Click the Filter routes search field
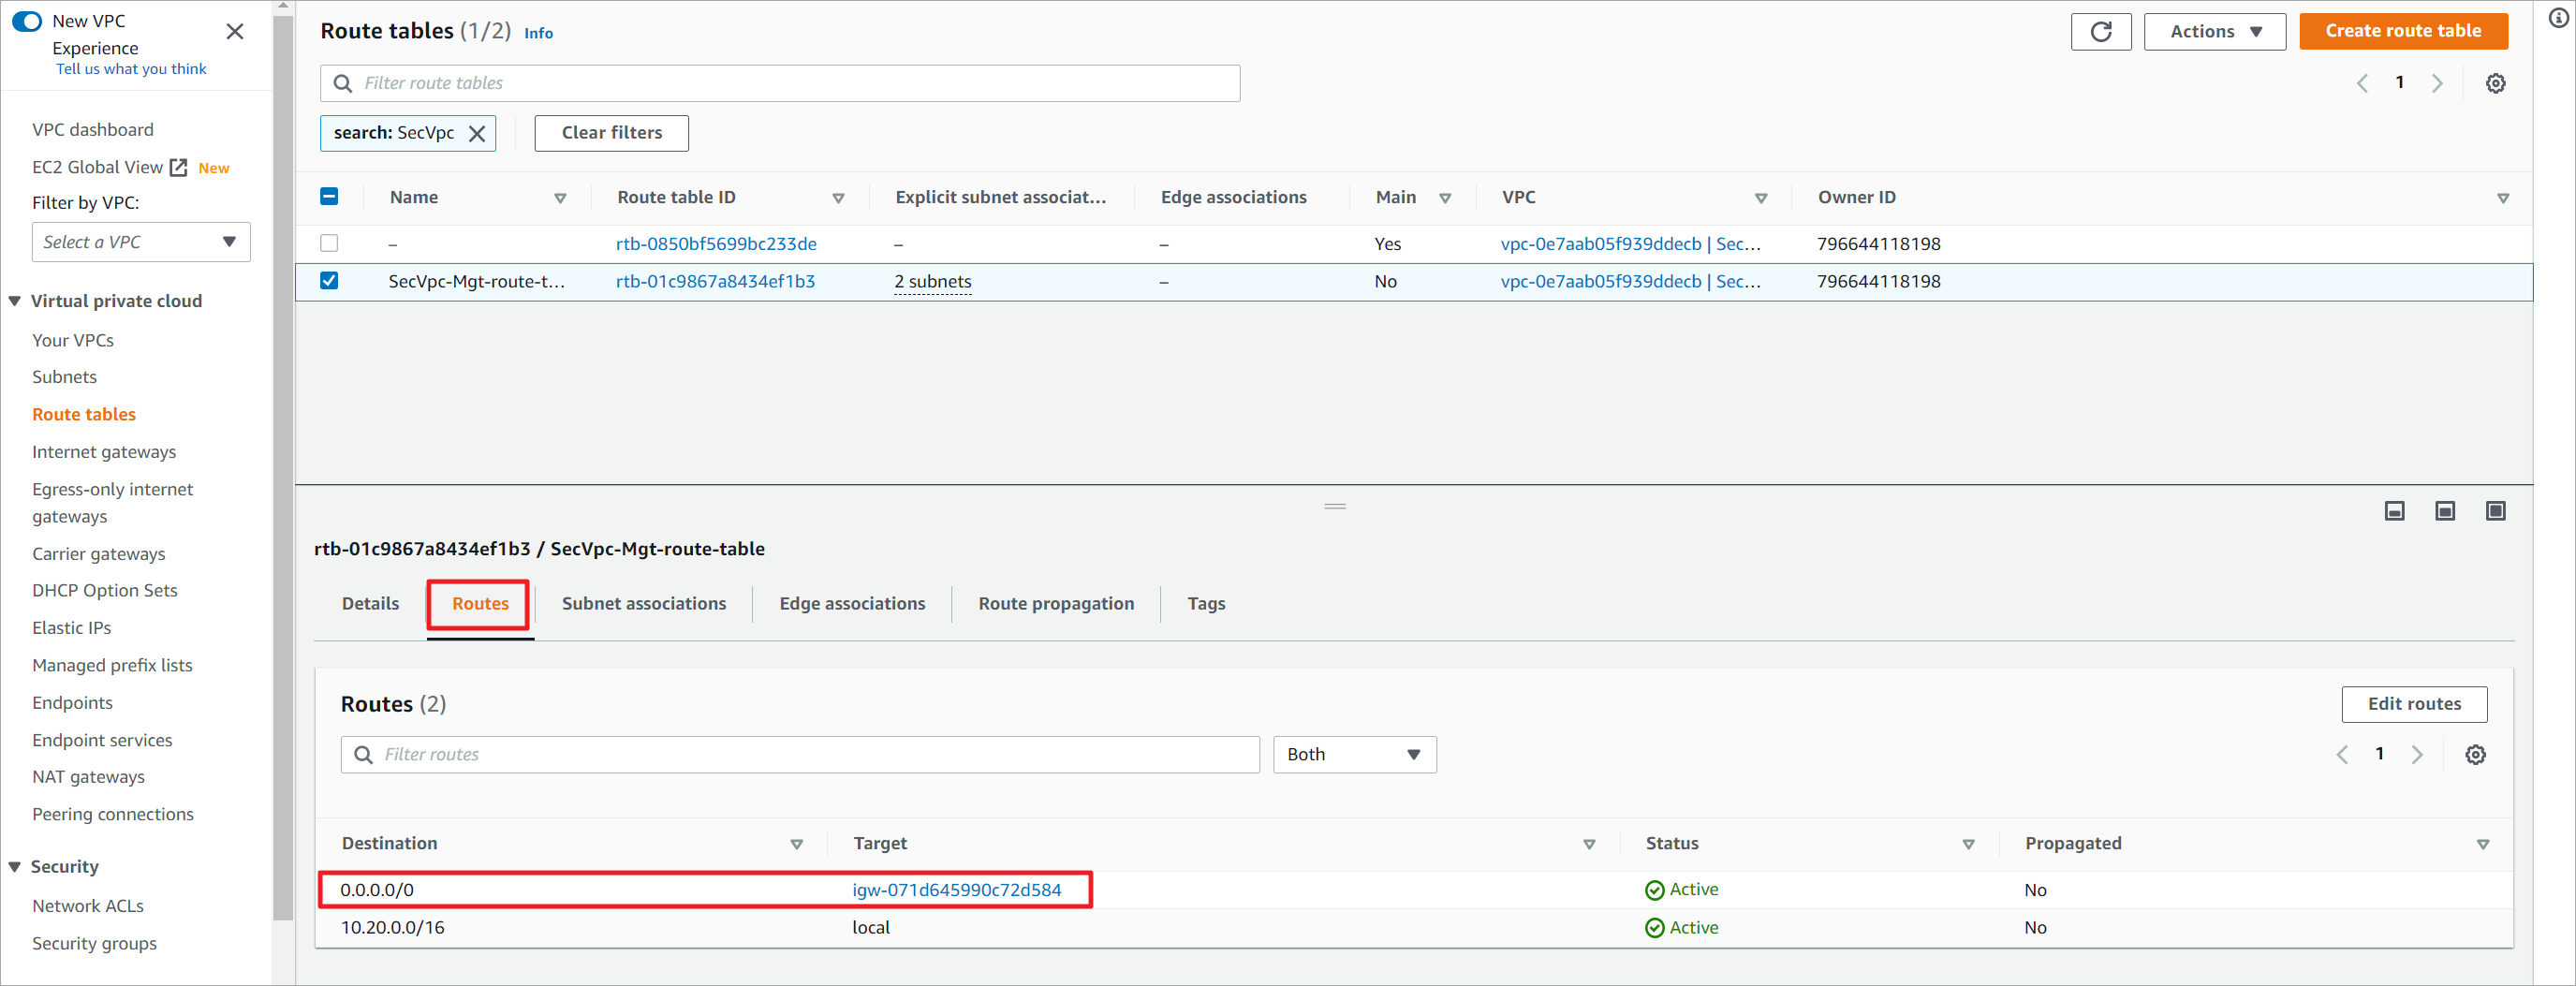2576x986 pixels. 800,755
